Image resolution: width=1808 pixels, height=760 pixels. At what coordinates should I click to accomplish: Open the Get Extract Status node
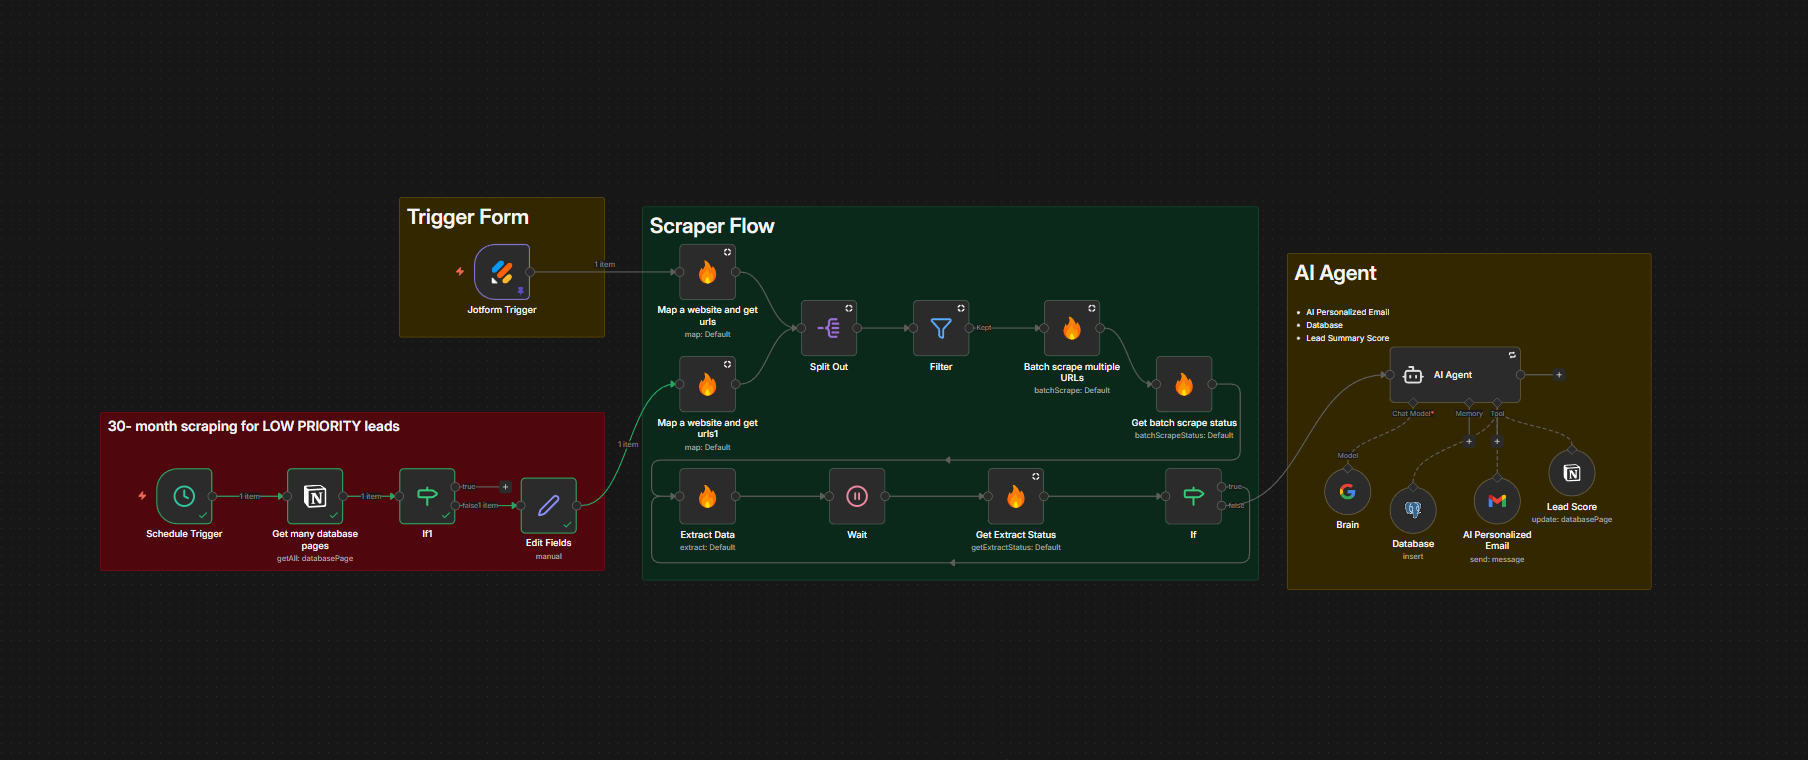point(1016,496)
